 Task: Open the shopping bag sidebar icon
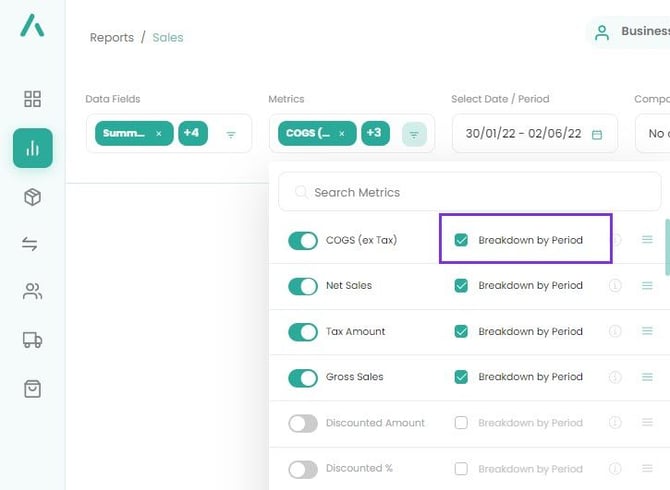coord(32,389)
